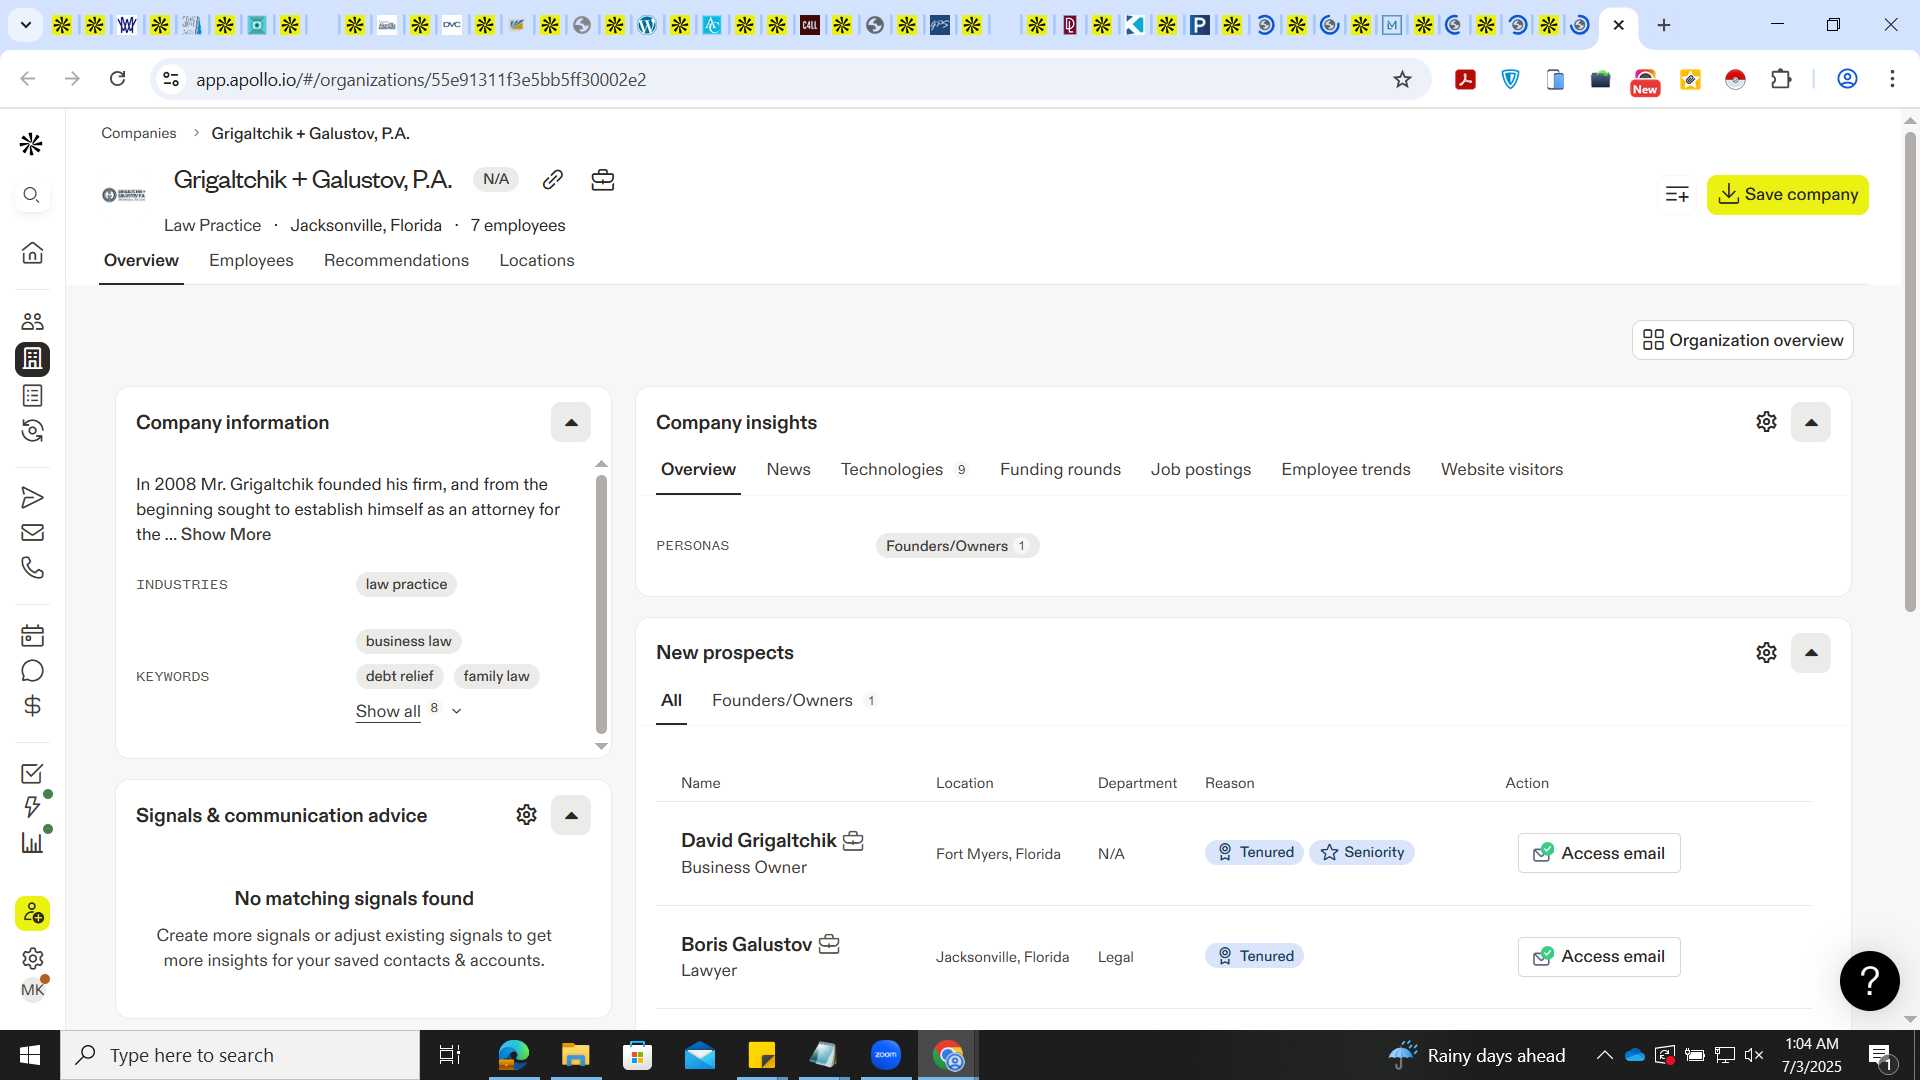Open the search icon in sidebar

pyautogui.click(x=32, y=195)
